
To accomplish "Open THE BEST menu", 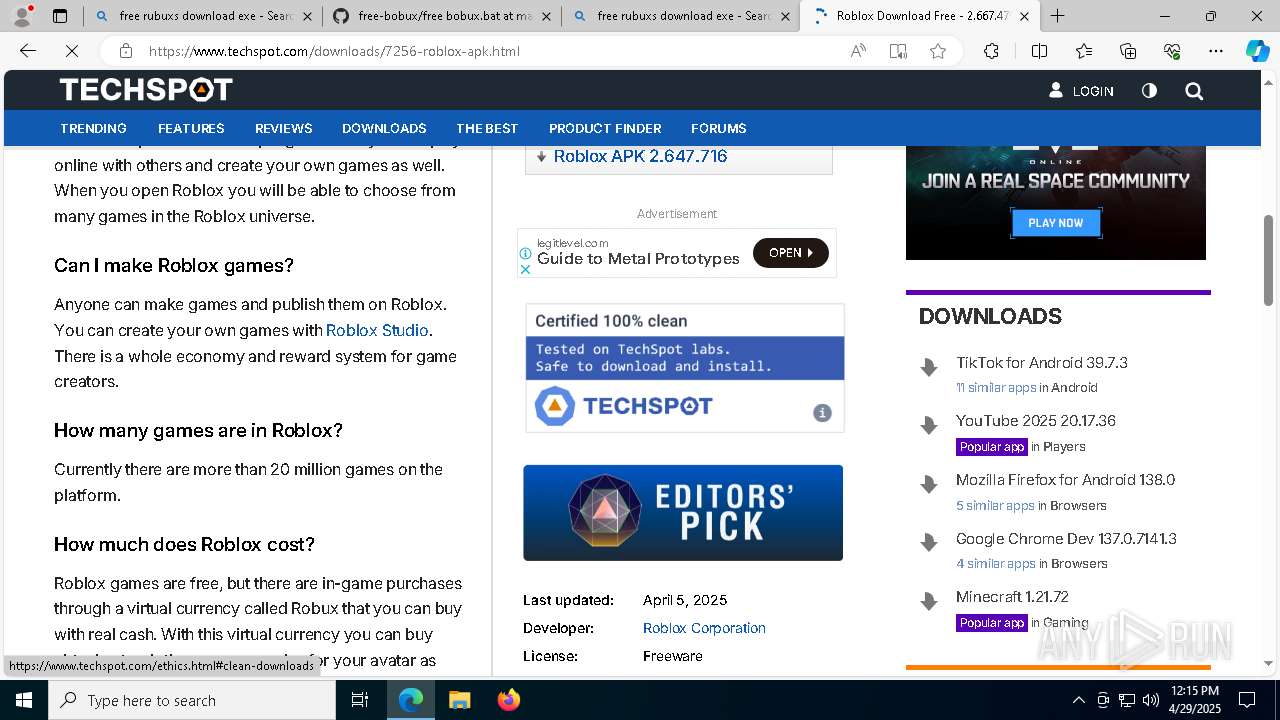I will click(487, 128).
